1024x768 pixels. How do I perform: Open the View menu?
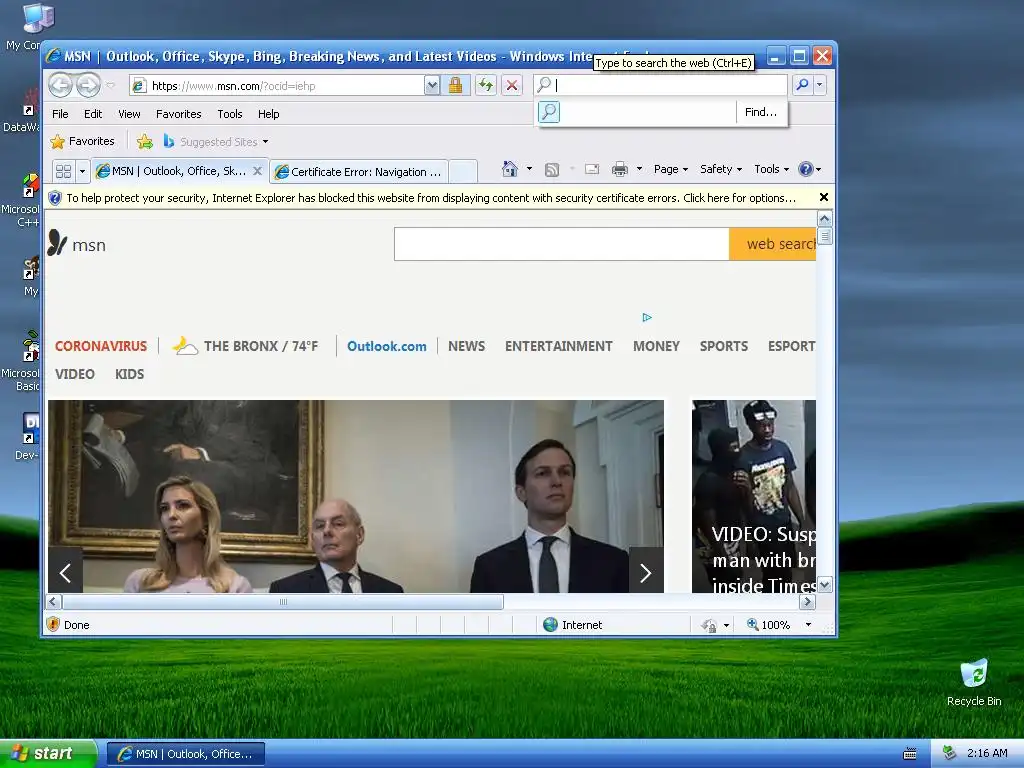(129, 114)
